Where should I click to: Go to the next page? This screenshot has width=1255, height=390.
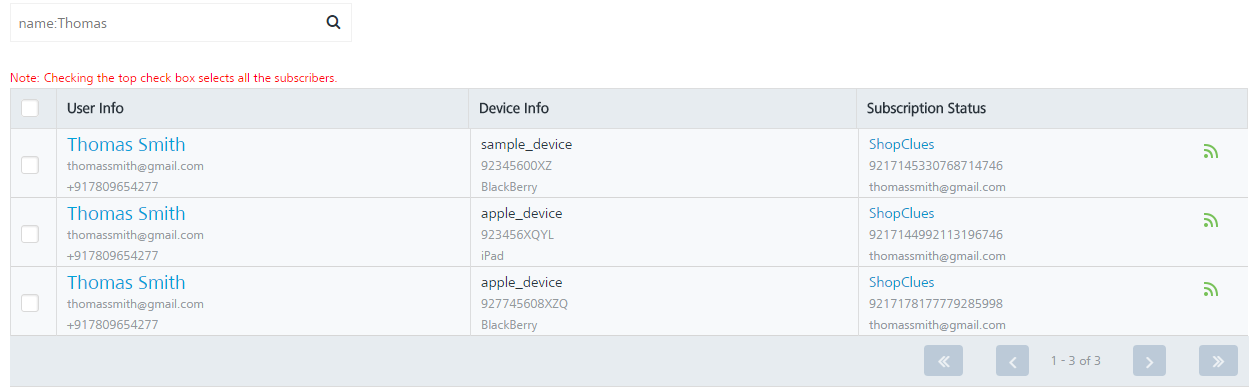coord(1150,360)
